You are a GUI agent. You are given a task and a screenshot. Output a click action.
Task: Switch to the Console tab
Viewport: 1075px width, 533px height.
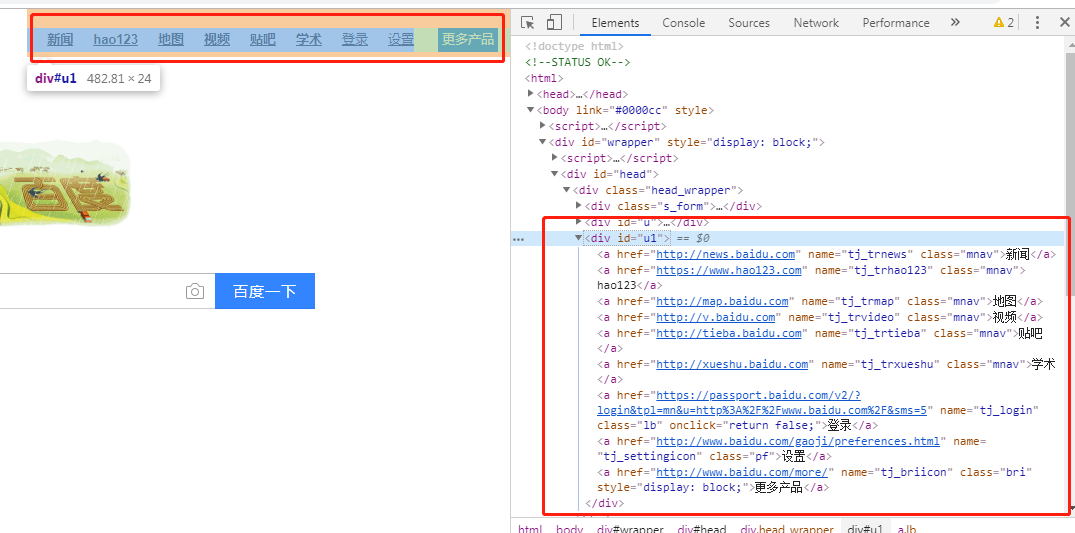[x=684, y=23]
